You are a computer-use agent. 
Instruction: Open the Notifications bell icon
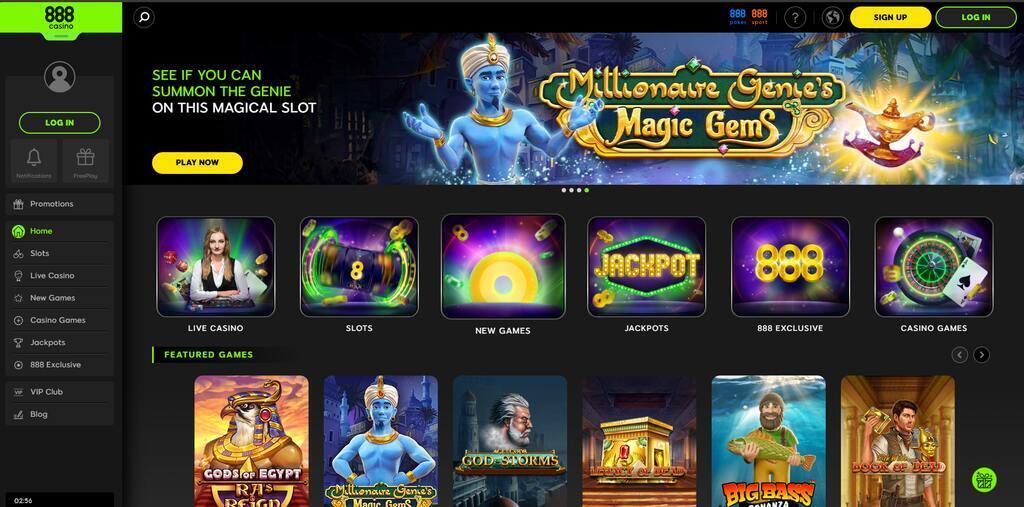coord(34,161)
